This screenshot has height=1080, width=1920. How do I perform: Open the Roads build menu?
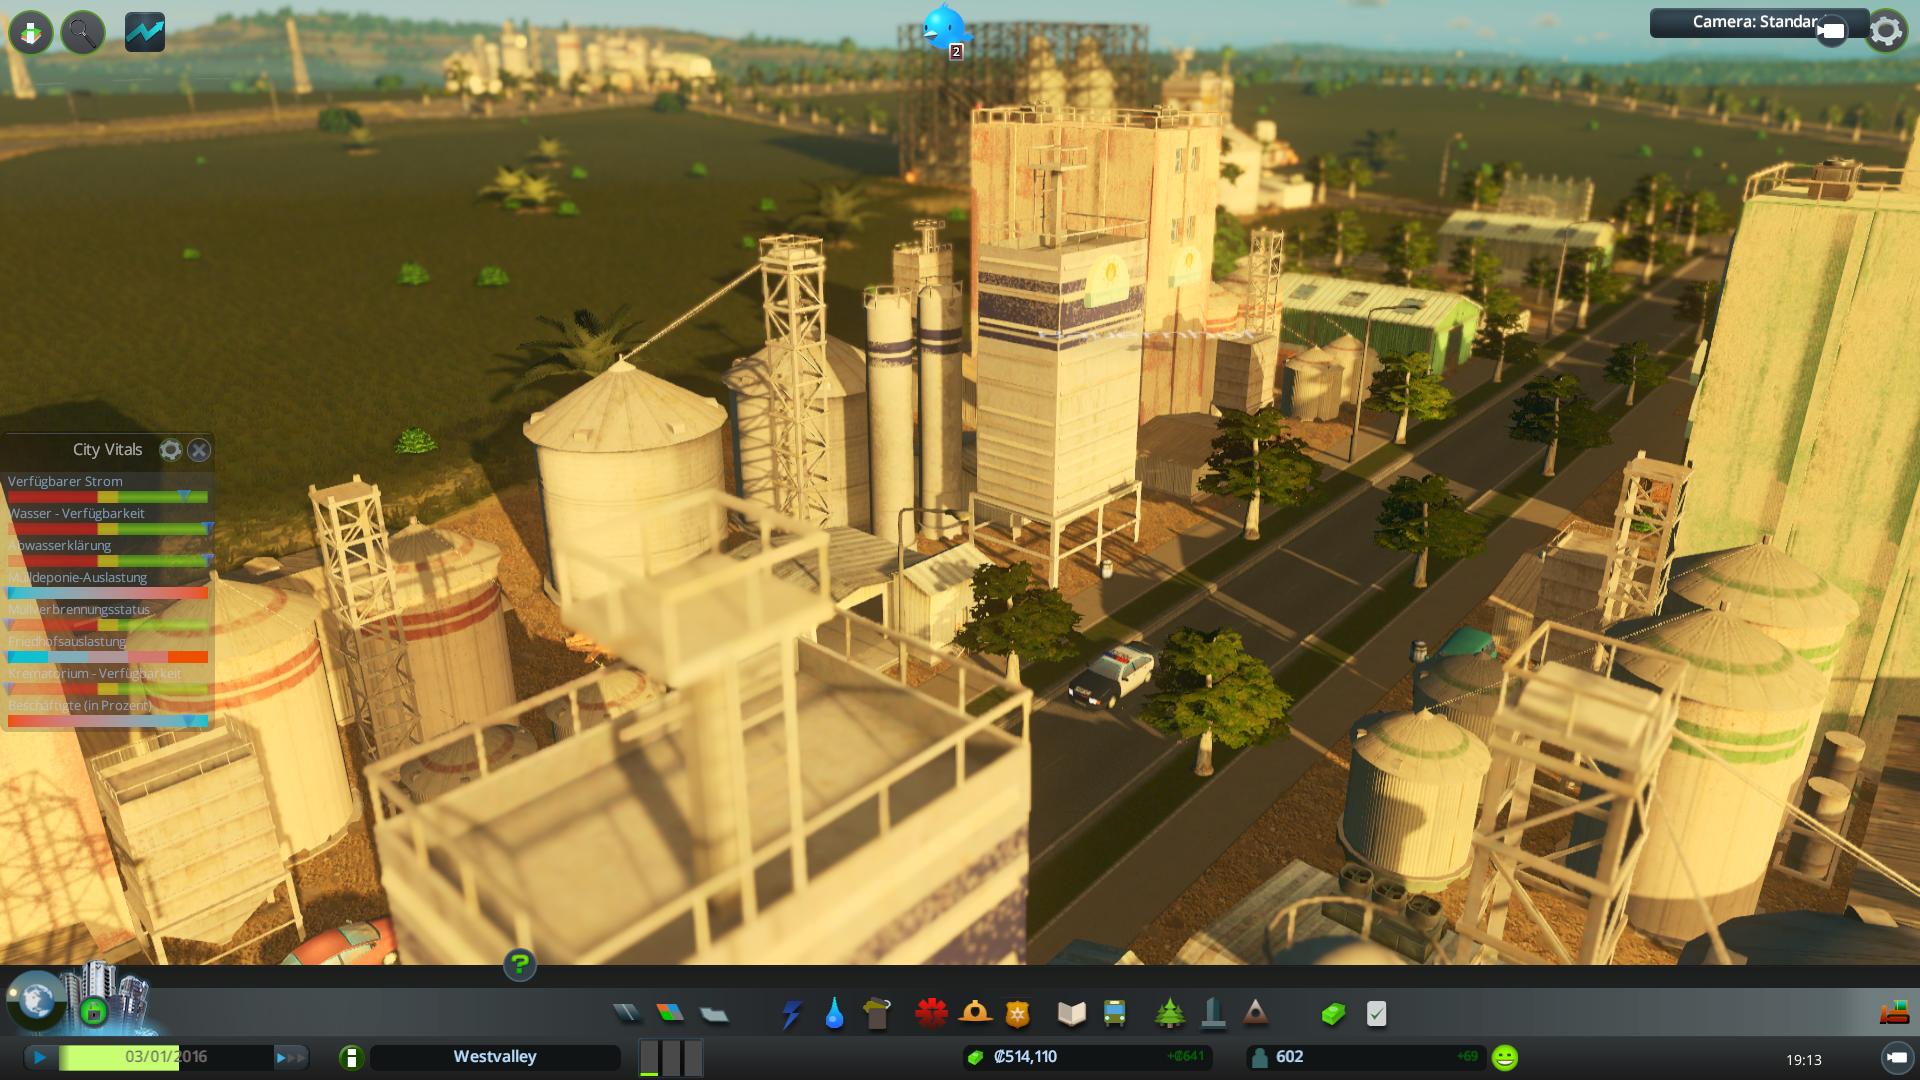[x=627, y=1014]
